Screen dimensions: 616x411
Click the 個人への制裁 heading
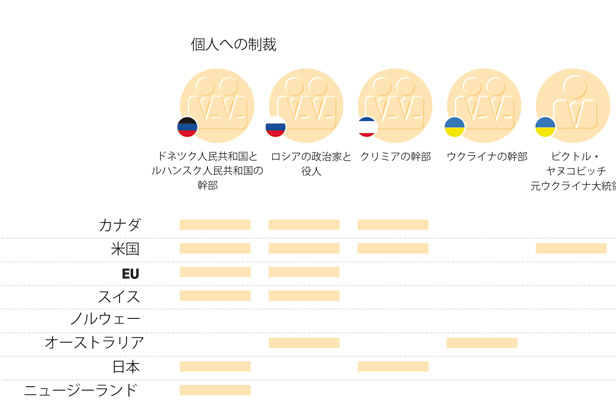click(x=233, y=44)
